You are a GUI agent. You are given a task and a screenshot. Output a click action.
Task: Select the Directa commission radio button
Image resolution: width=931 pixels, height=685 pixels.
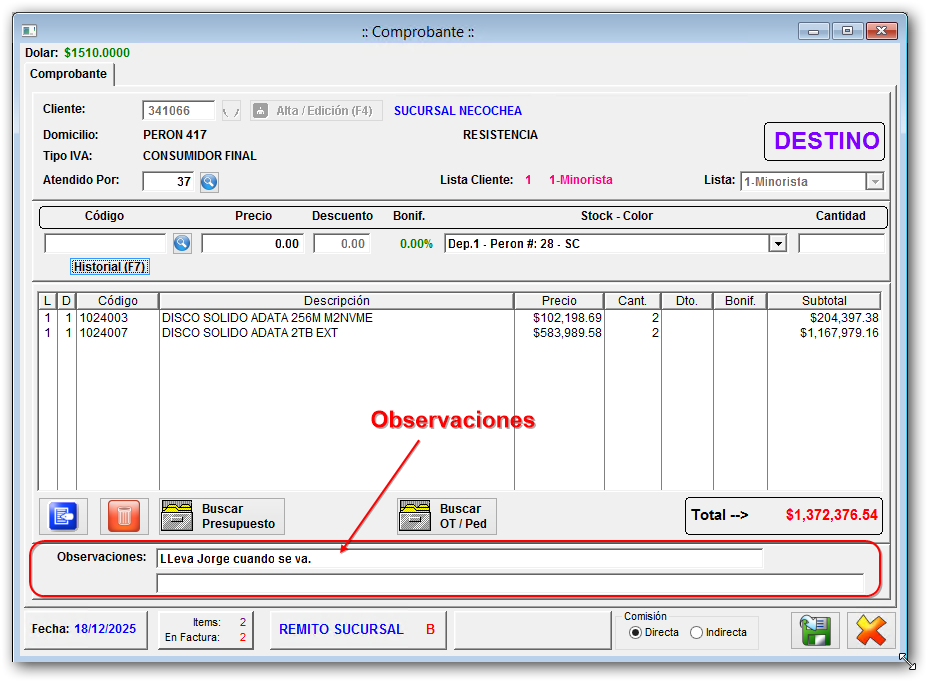click(636, 632)
